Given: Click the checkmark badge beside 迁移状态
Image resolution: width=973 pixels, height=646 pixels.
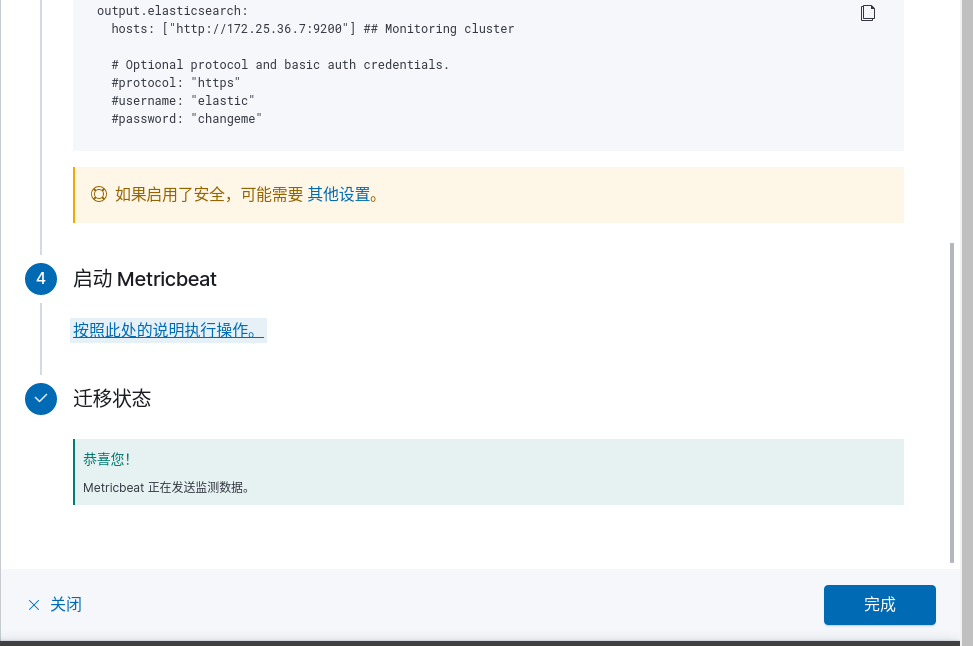Looking at the screenshot, I should pyautogui.click(x=41, y=398).
